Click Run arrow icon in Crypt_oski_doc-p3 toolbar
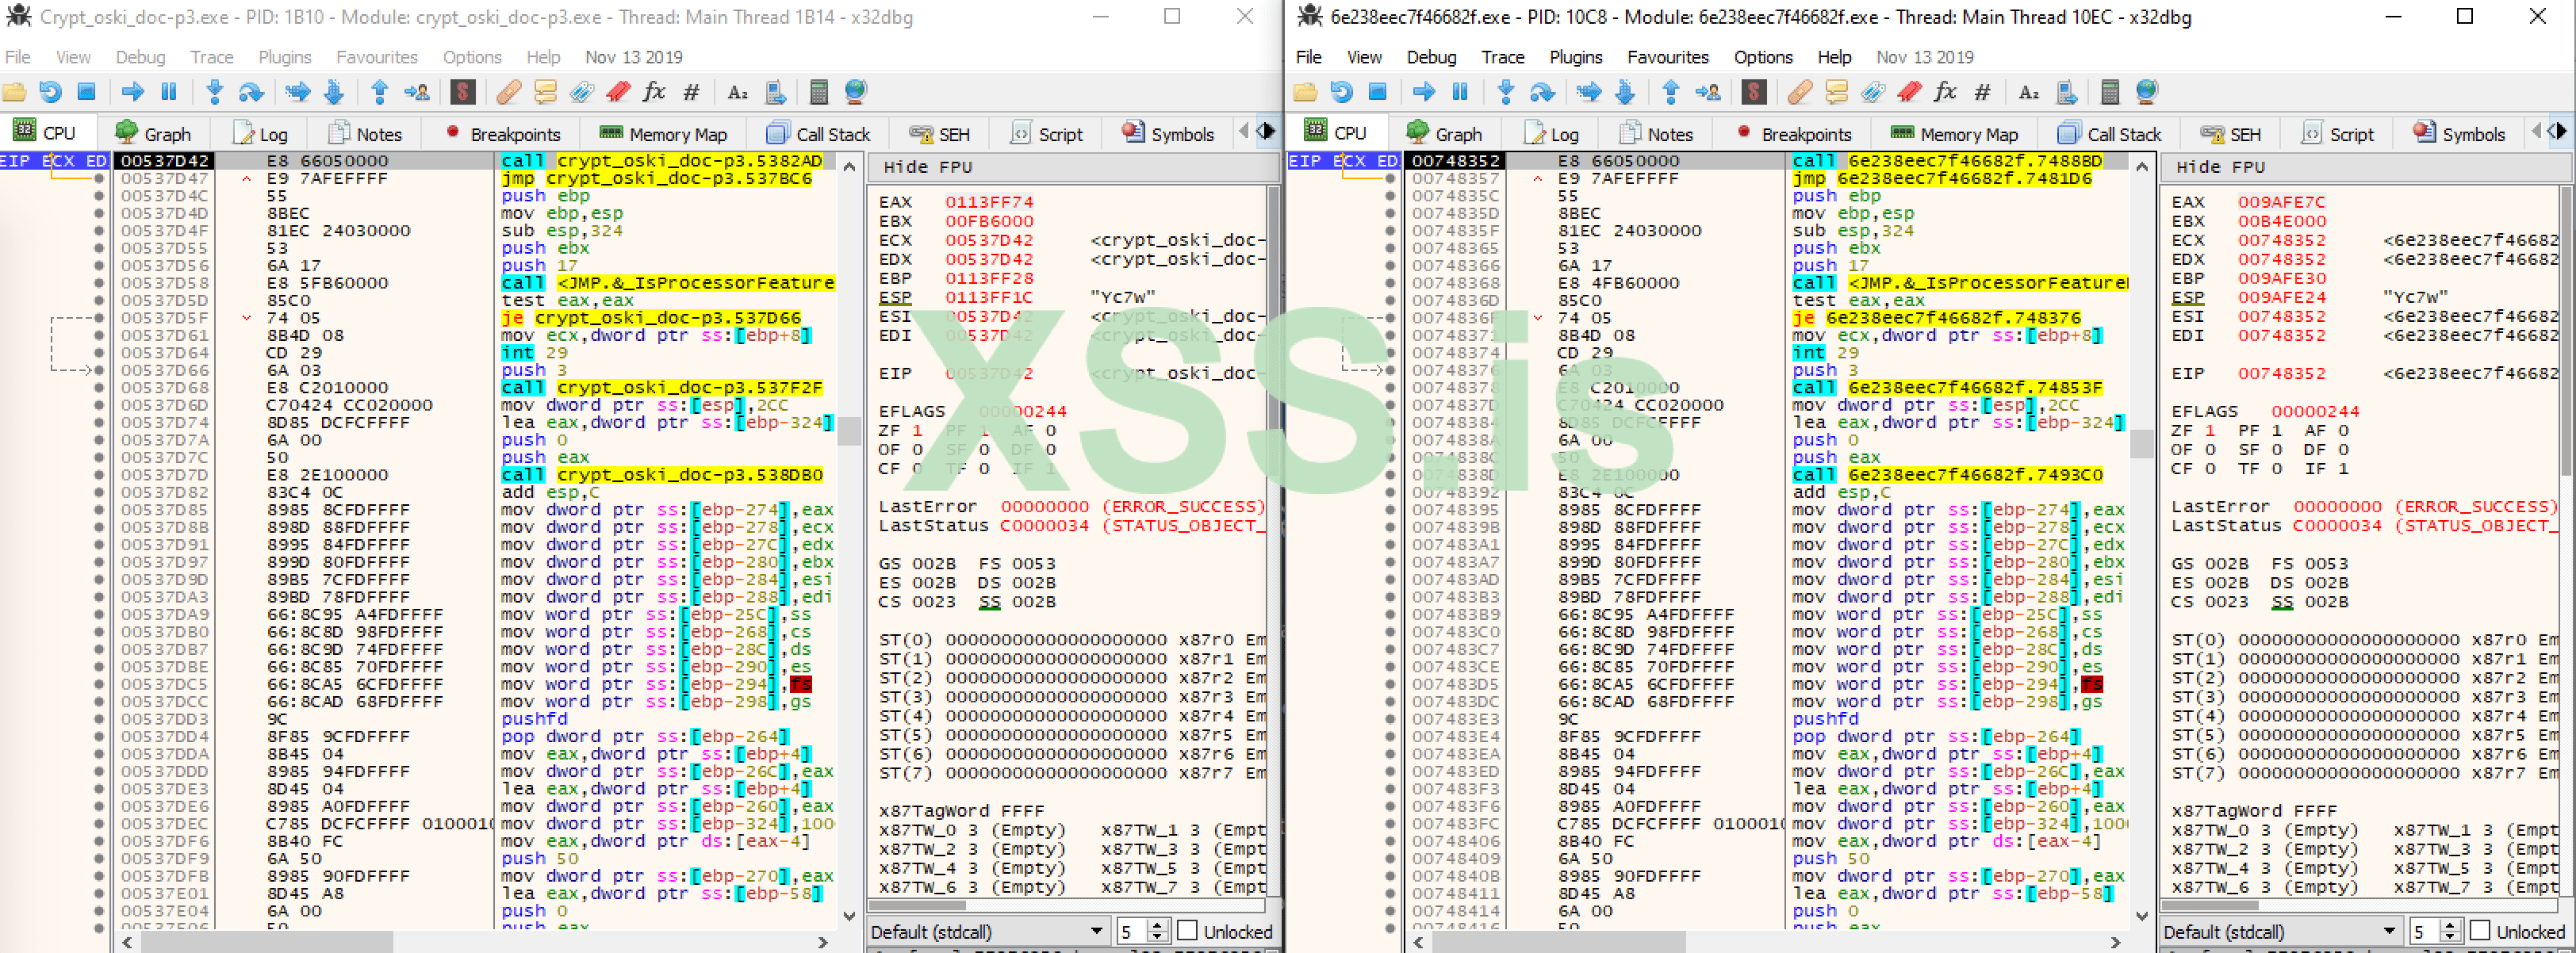The height and width of the screenshot is (953, 2576). pos(132,93)
